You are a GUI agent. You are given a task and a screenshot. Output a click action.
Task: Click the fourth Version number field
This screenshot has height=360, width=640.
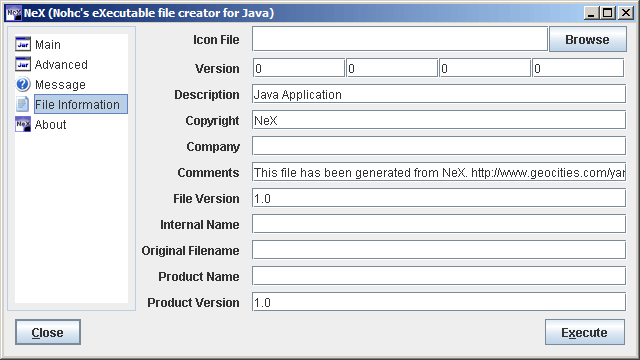(x=578, y=68)
